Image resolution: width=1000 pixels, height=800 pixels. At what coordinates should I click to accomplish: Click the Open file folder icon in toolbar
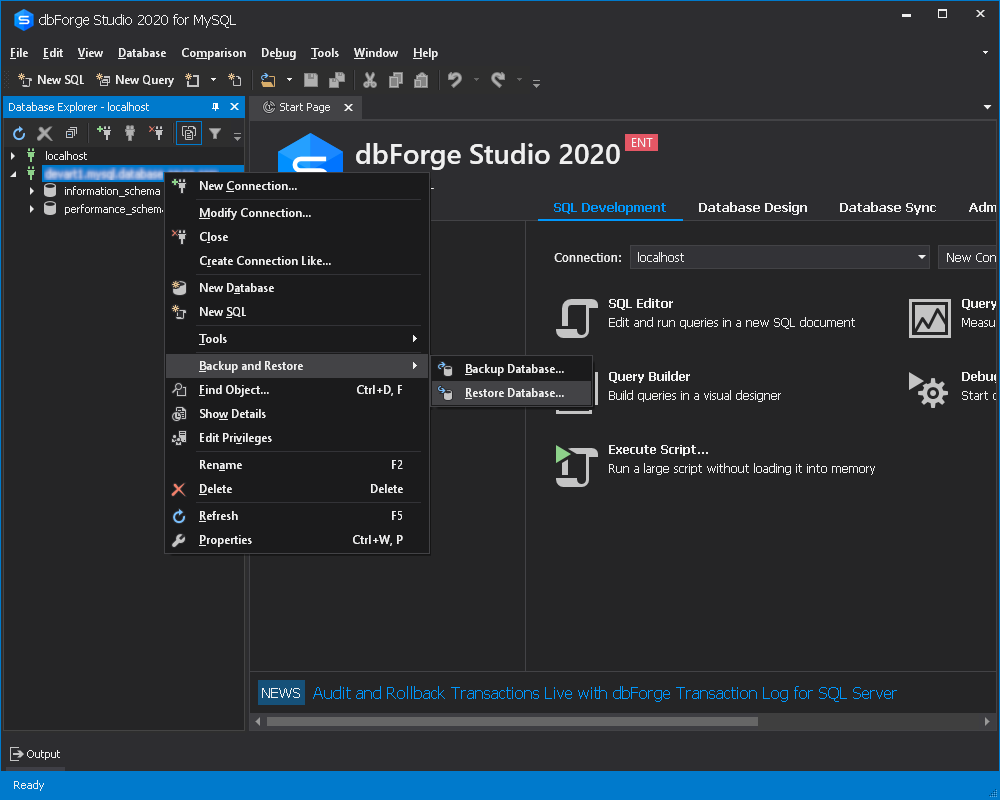pos(268,80)
